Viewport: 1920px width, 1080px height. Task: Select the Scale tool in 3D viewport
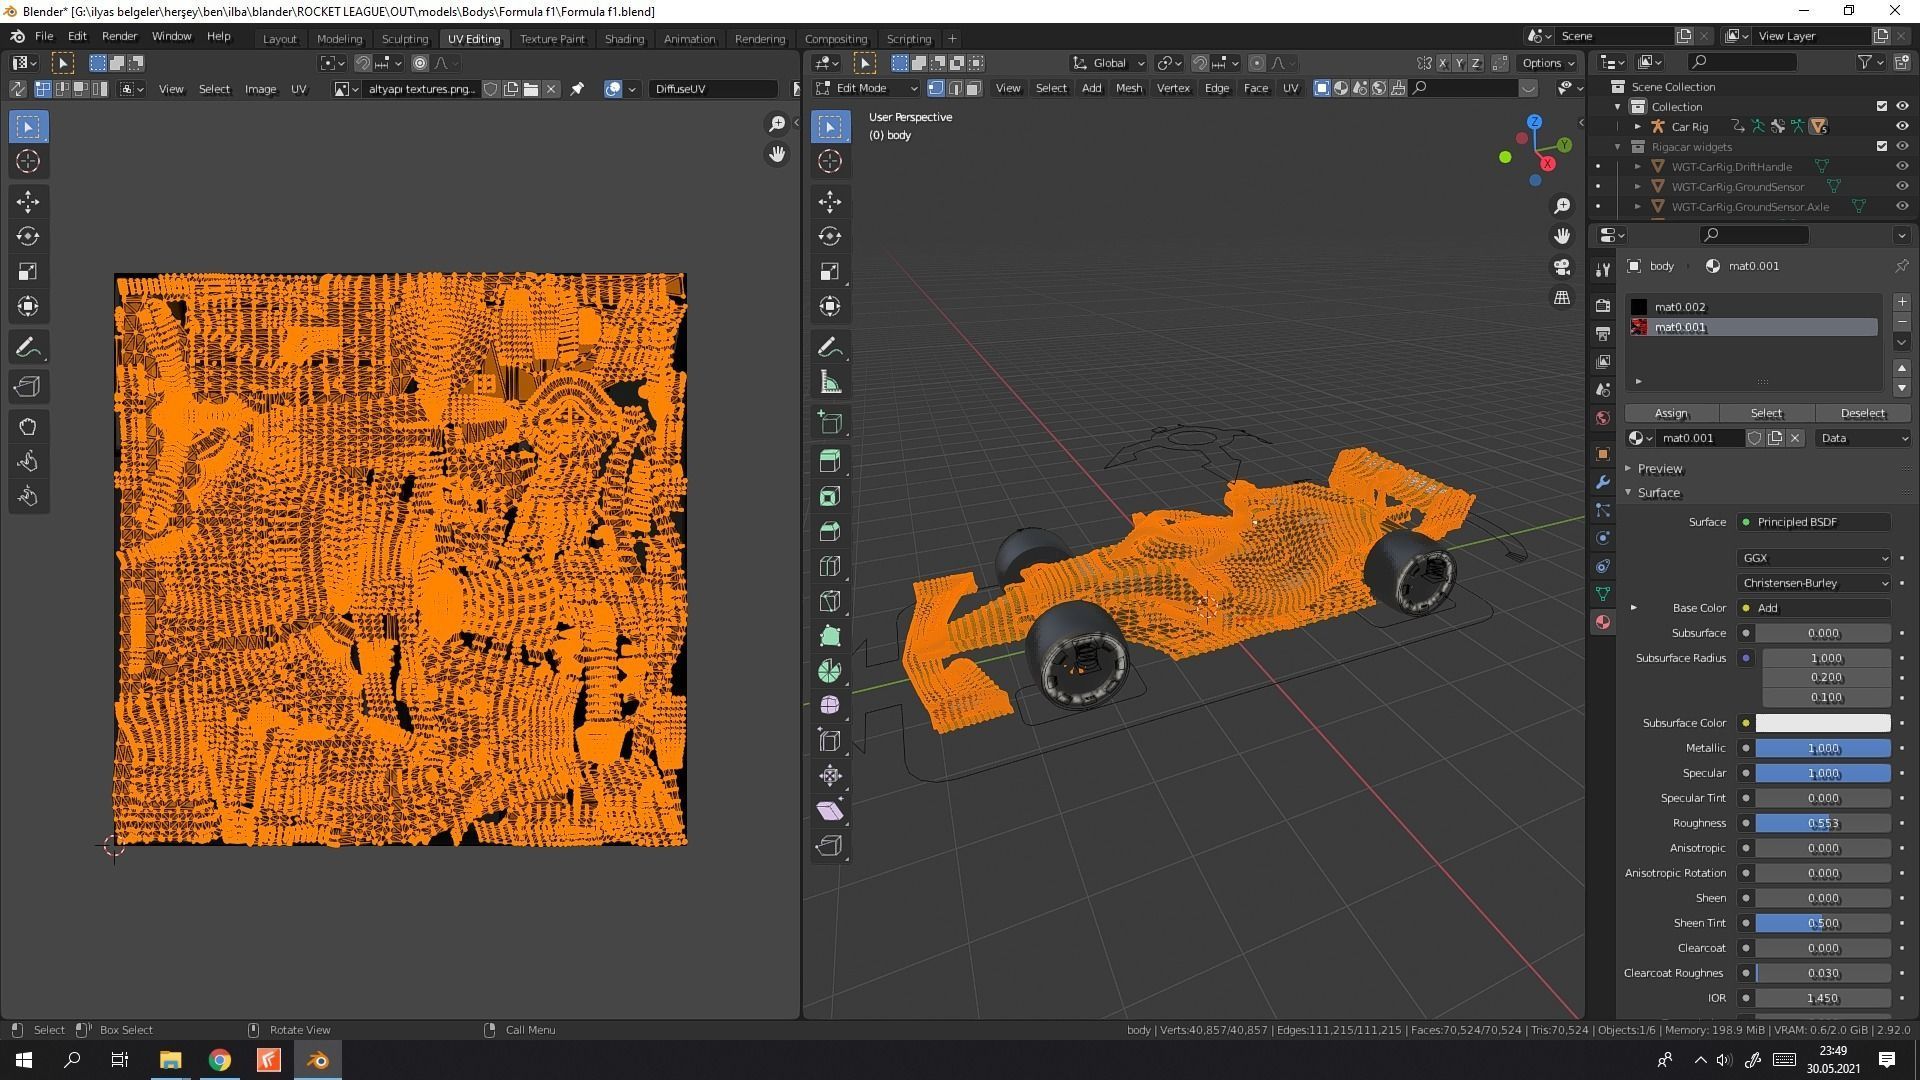click(829, 272)
